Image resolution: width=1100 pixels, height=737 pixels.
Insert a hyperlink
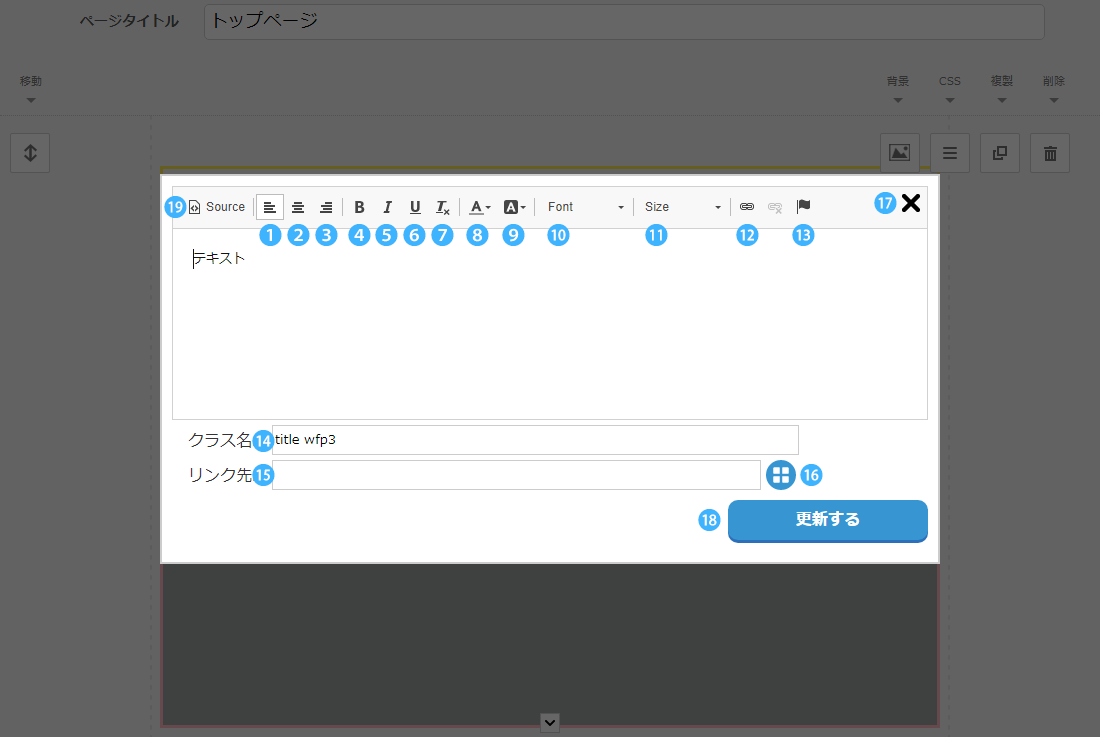click(747, 207)
